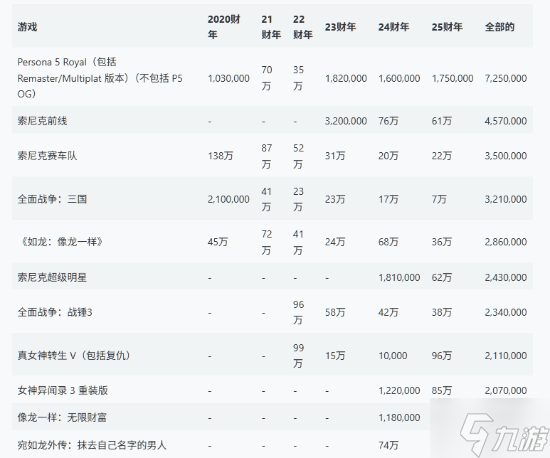The height and width of the screenshot is (458, 550).
Task: Click the 4,570,000 total
Action: [506, 121]
